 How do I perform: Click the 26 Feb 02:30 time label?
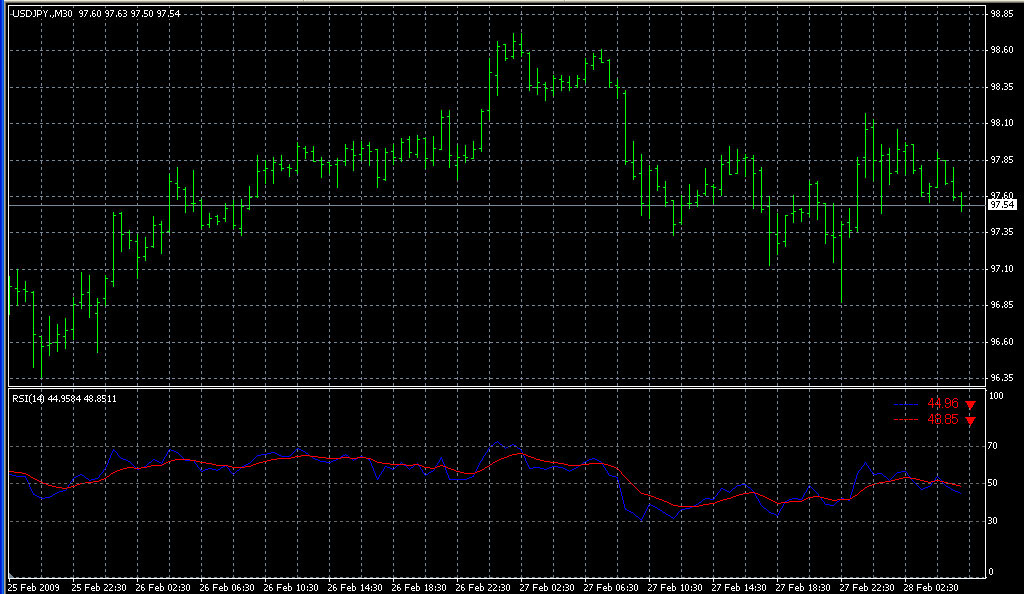(x=163, y=587)
